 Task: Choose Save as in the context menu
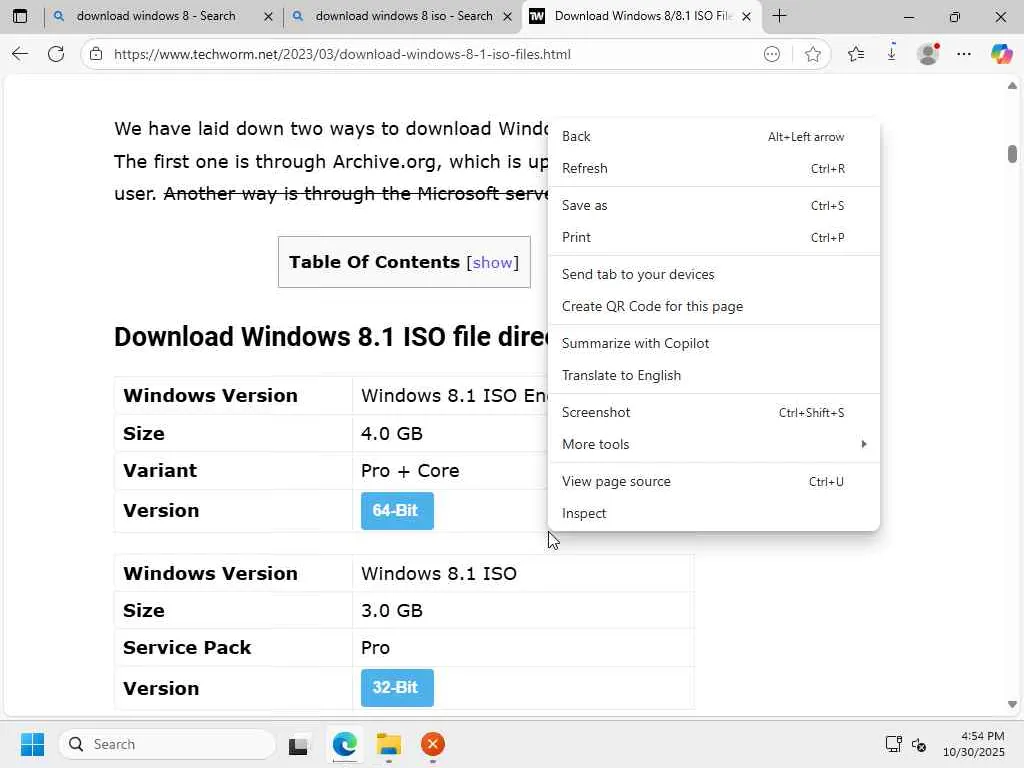(x=714, y=206)
